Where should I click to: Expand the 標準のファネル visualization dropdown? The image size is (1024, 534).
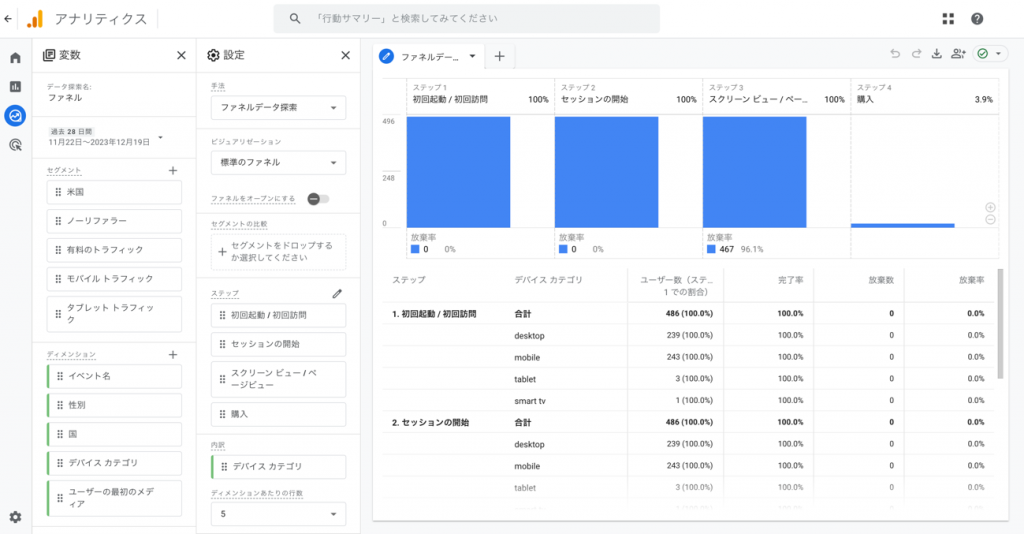point(279,162)
